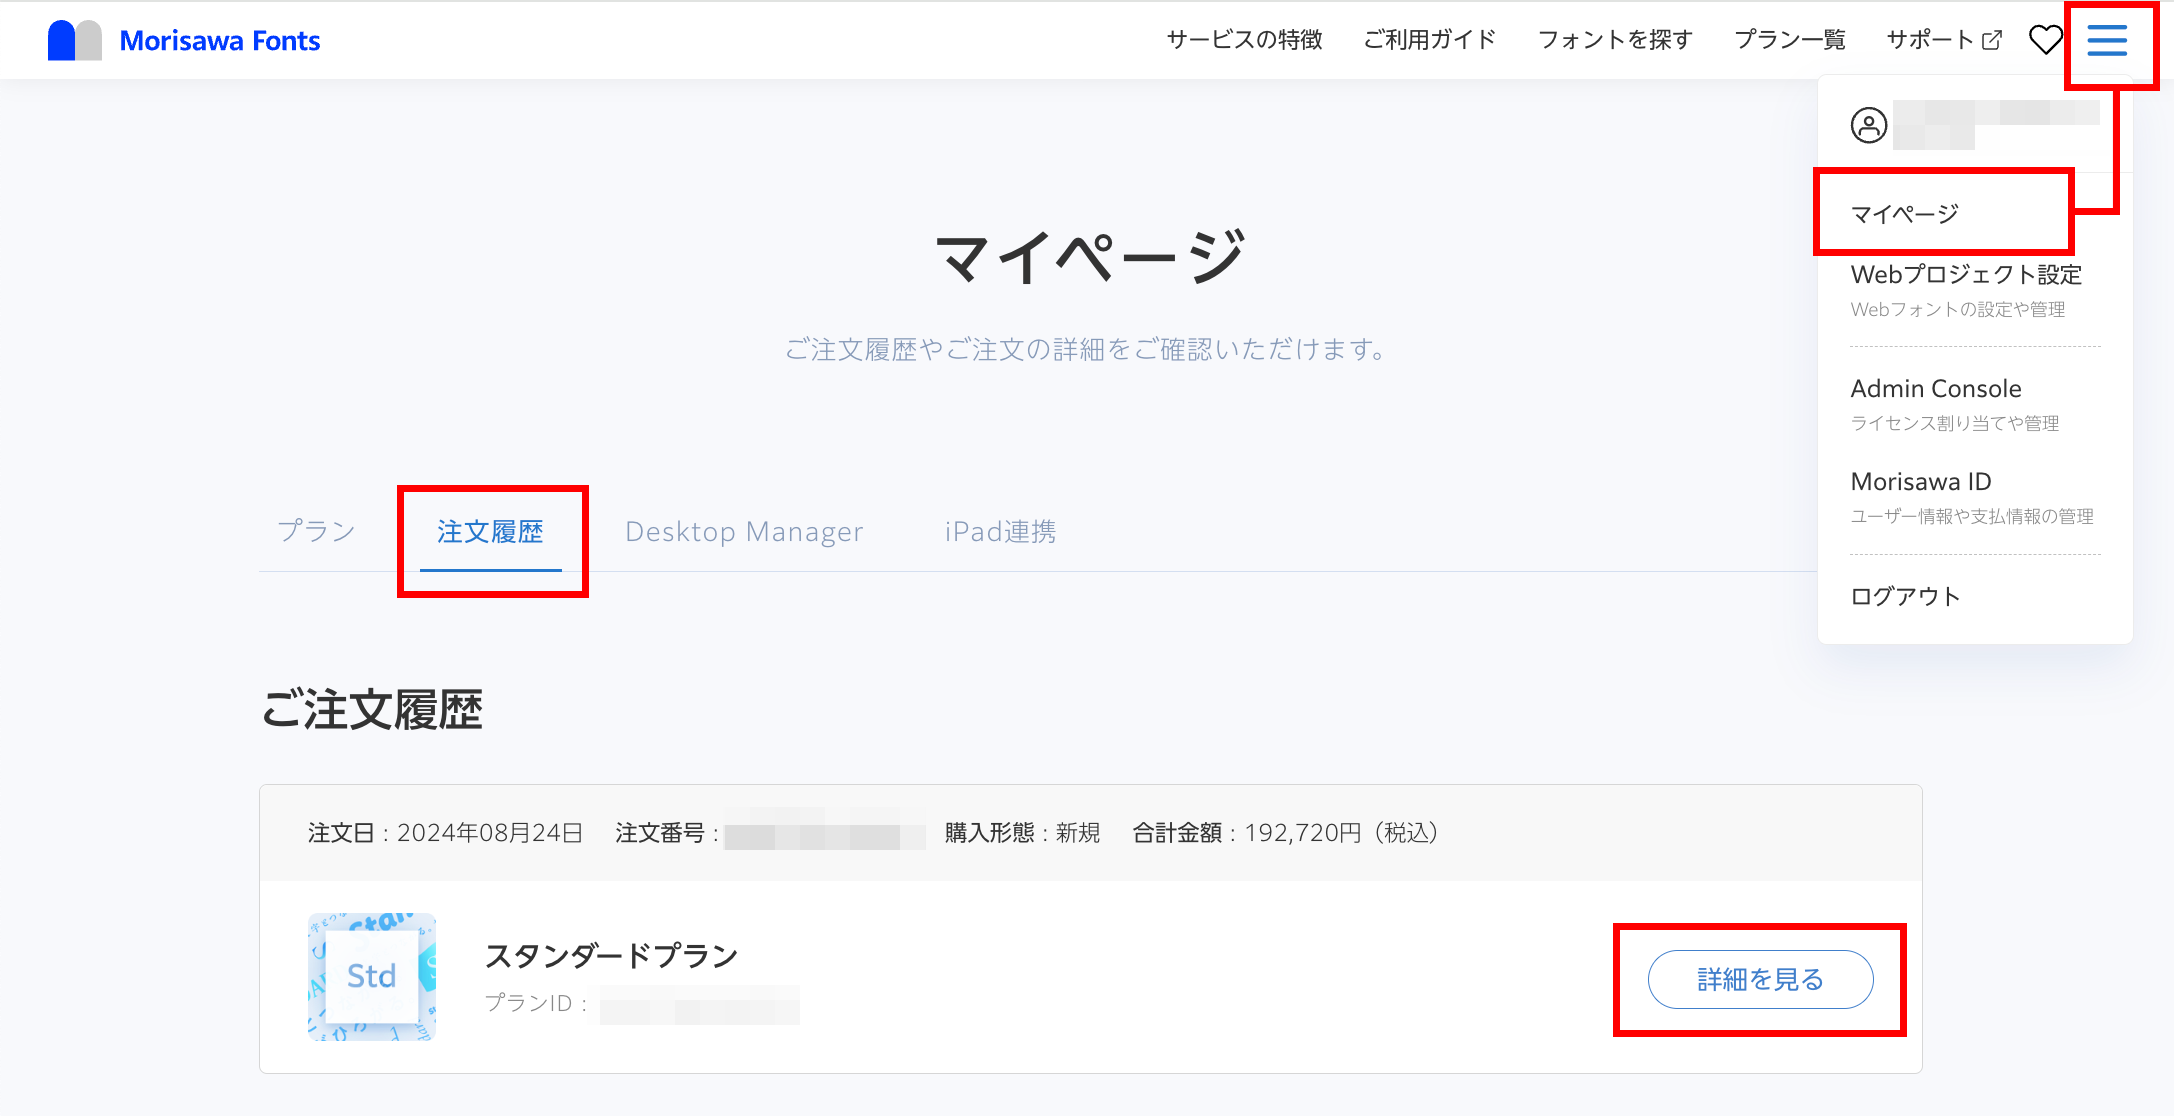Click the スタンダードプラン plan name
Screen dimensions: 2174x1116
(x=611, y=956)
